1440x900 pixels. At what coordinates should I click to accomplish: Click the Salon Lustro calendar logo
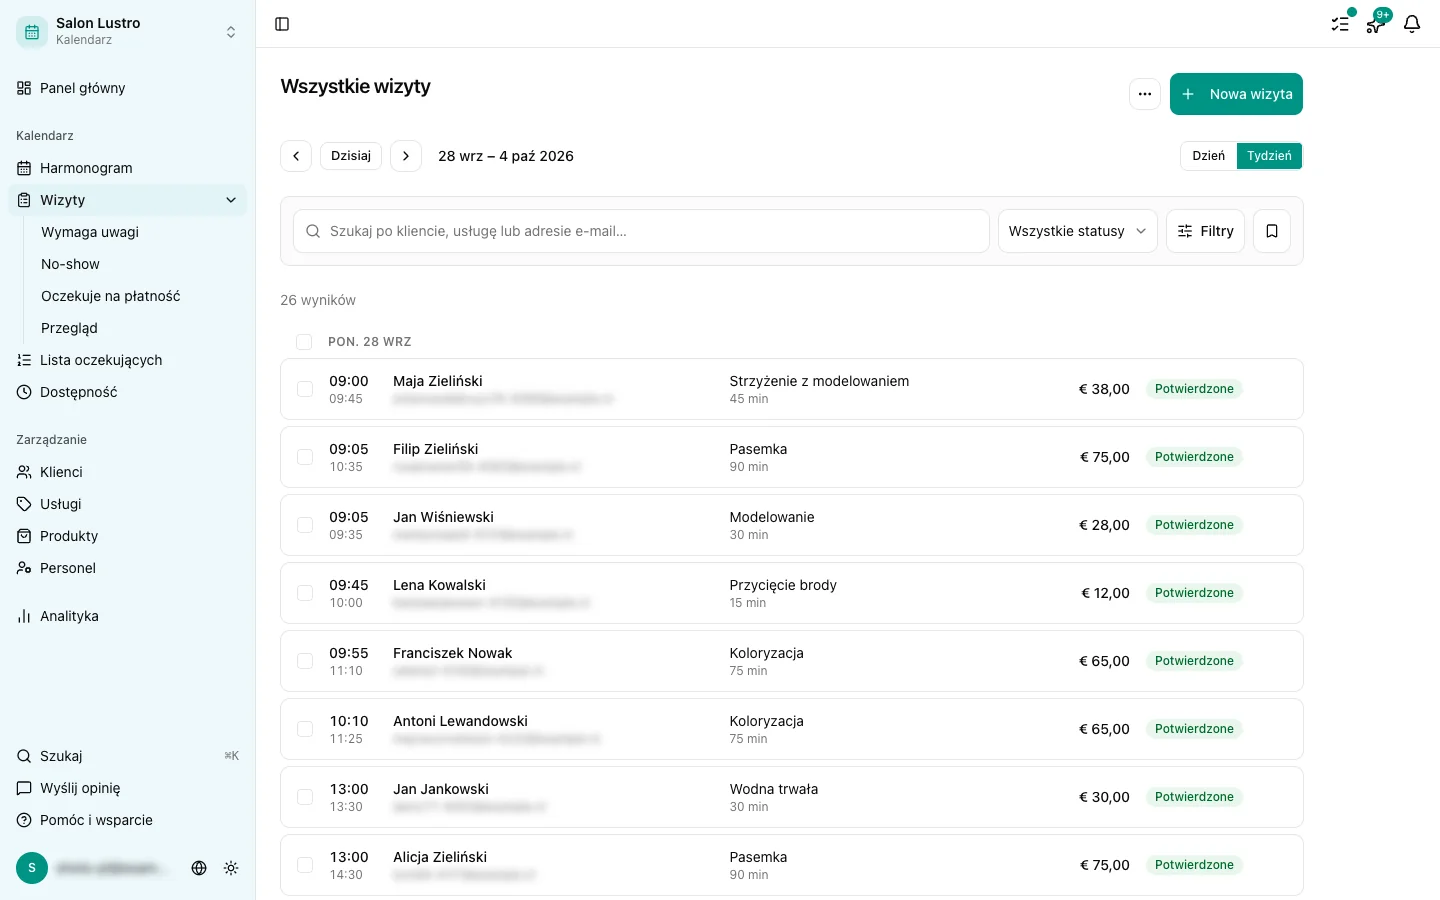tap(32, 32)
